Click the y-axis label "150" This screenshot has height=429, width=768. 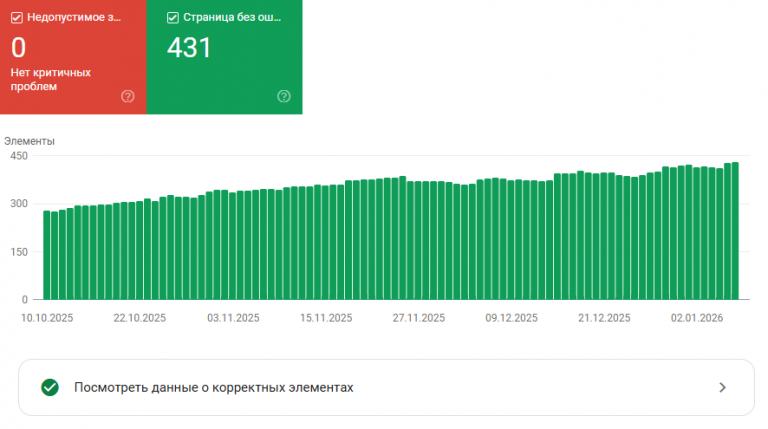(19, 252)
